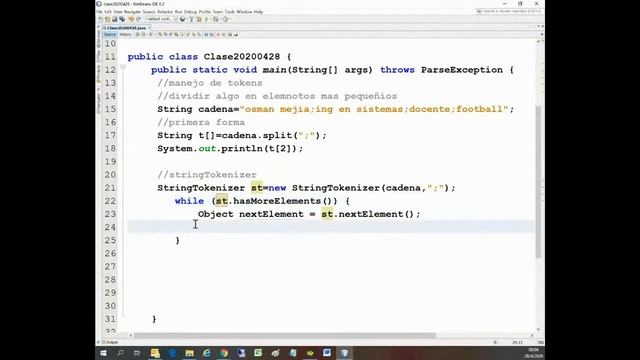Open Word from the taskbar
Image resolution: width=640 pixels, height=360 pixels.
pyautogui.click(x=327, y=353)
